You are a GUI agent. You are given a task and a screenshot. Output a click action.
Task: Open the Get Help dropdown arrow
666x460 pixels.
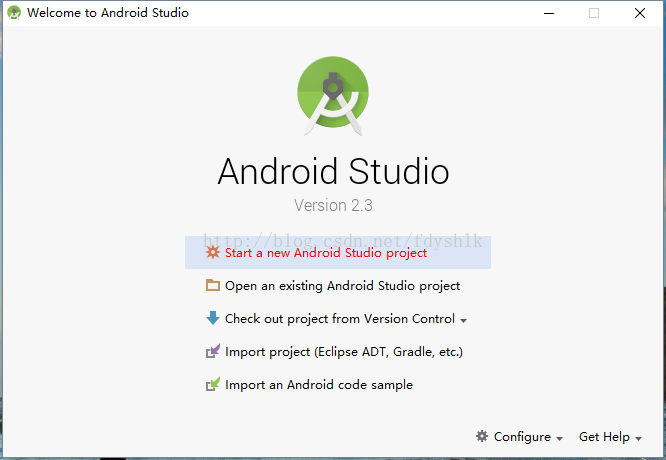click(638, 439)
